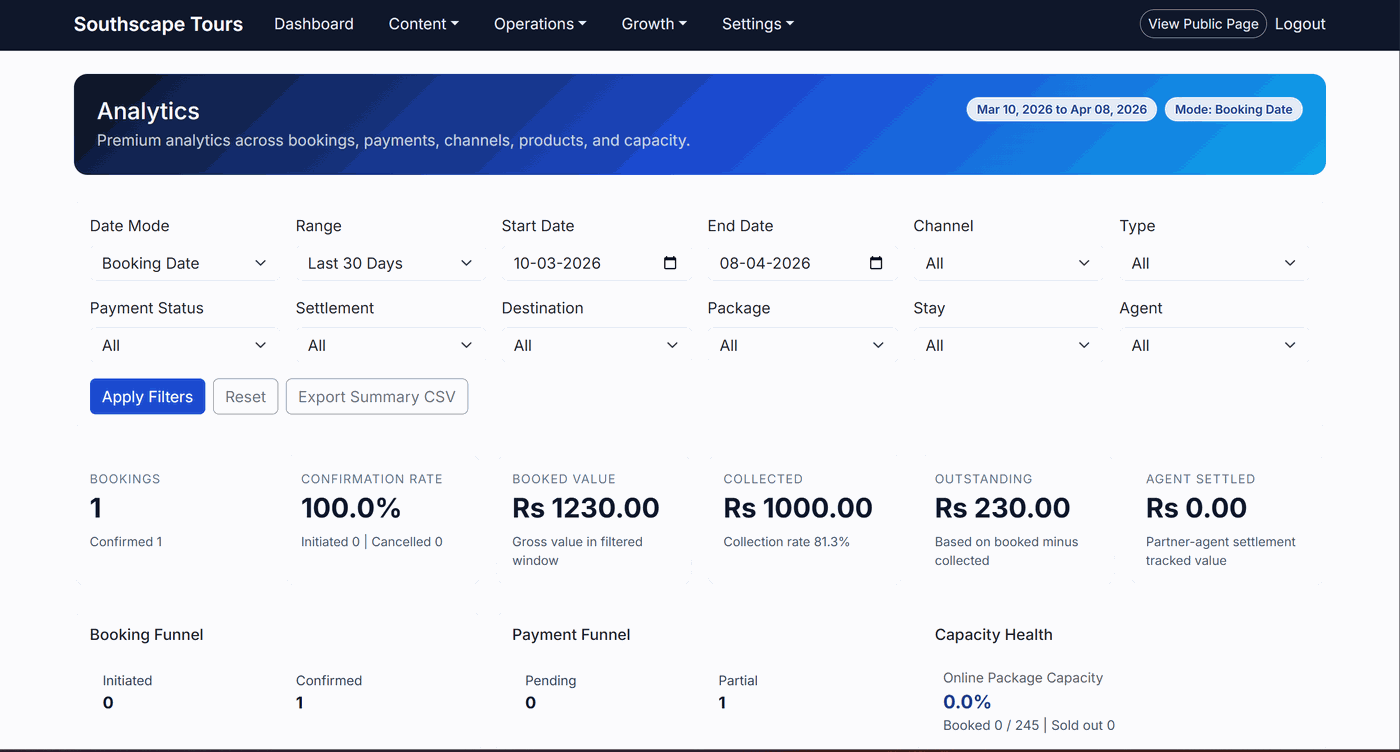
Task: Click the Start Date field showing 10-03-2026
Action: (596, 263)
